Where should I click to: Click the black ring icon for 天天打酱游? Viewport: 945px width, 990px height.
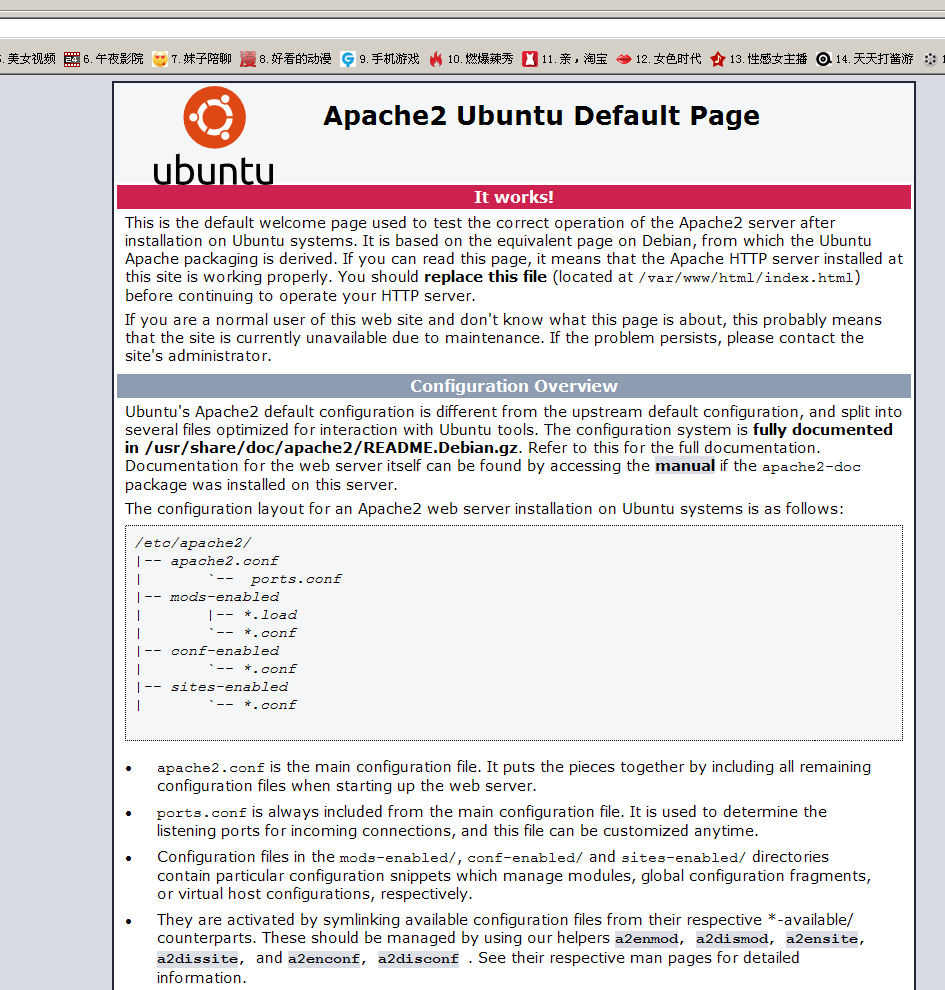coord(824,59)
